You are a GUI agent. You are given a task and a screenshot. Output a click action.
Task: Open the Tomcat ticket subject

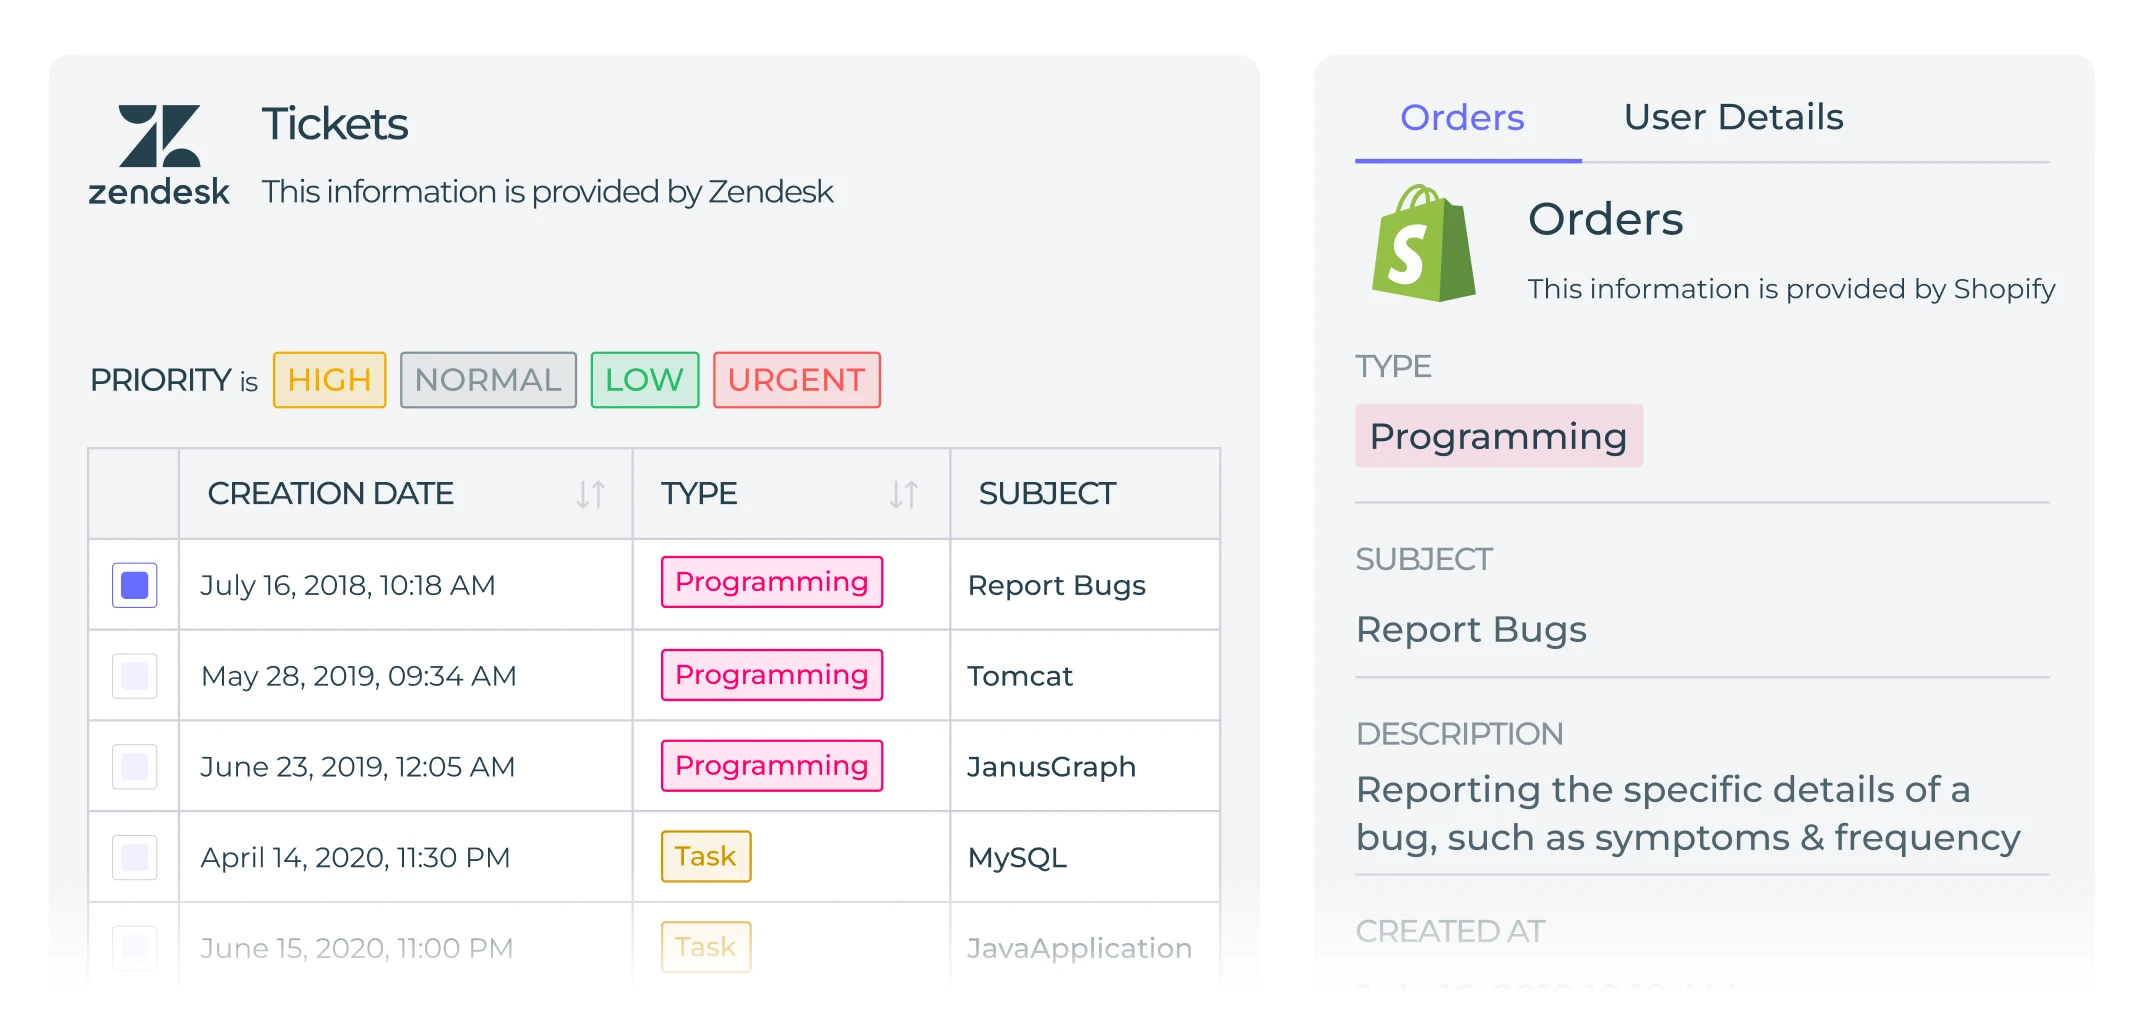tap(1019, 676)
